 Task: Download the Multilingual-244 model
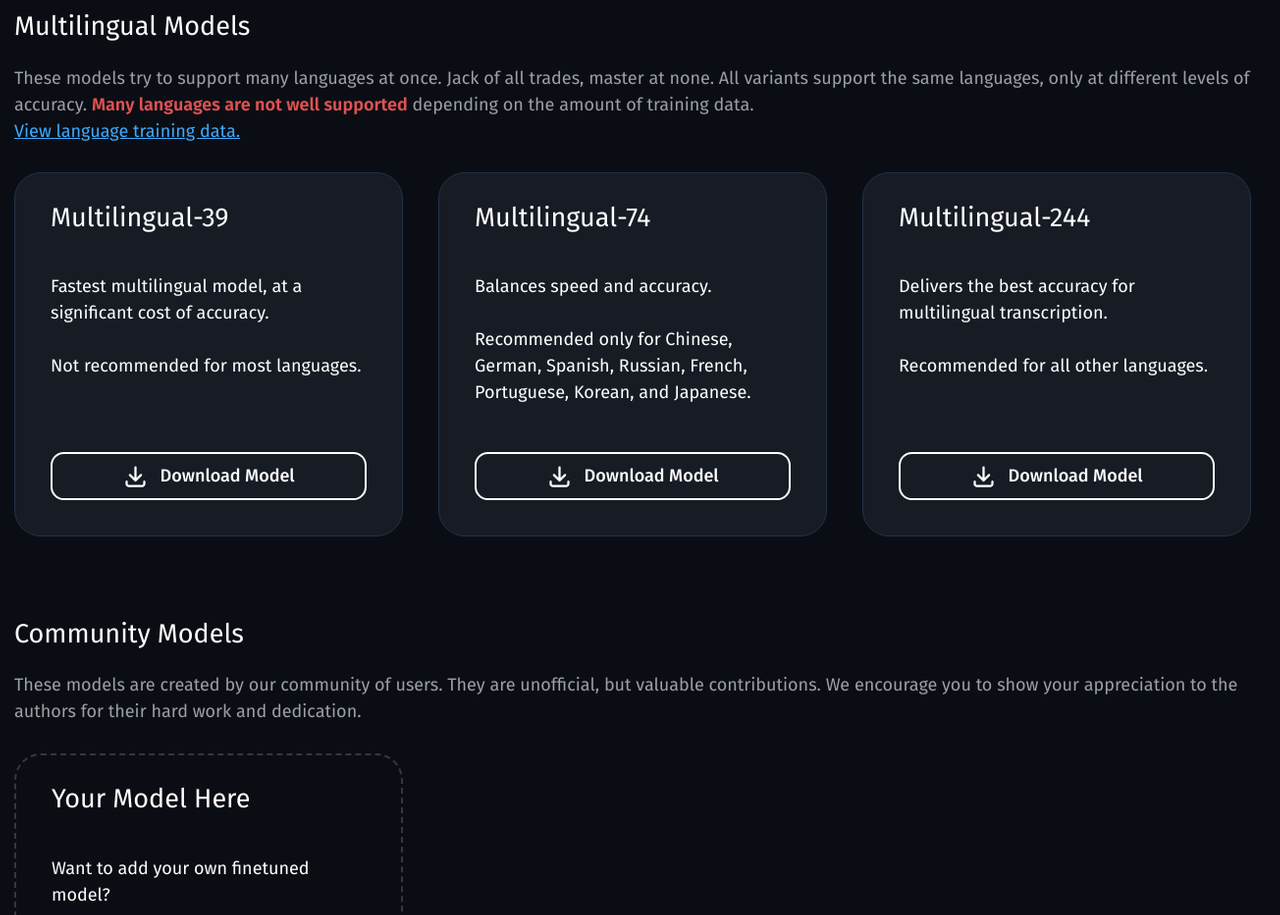(1056, 476)
